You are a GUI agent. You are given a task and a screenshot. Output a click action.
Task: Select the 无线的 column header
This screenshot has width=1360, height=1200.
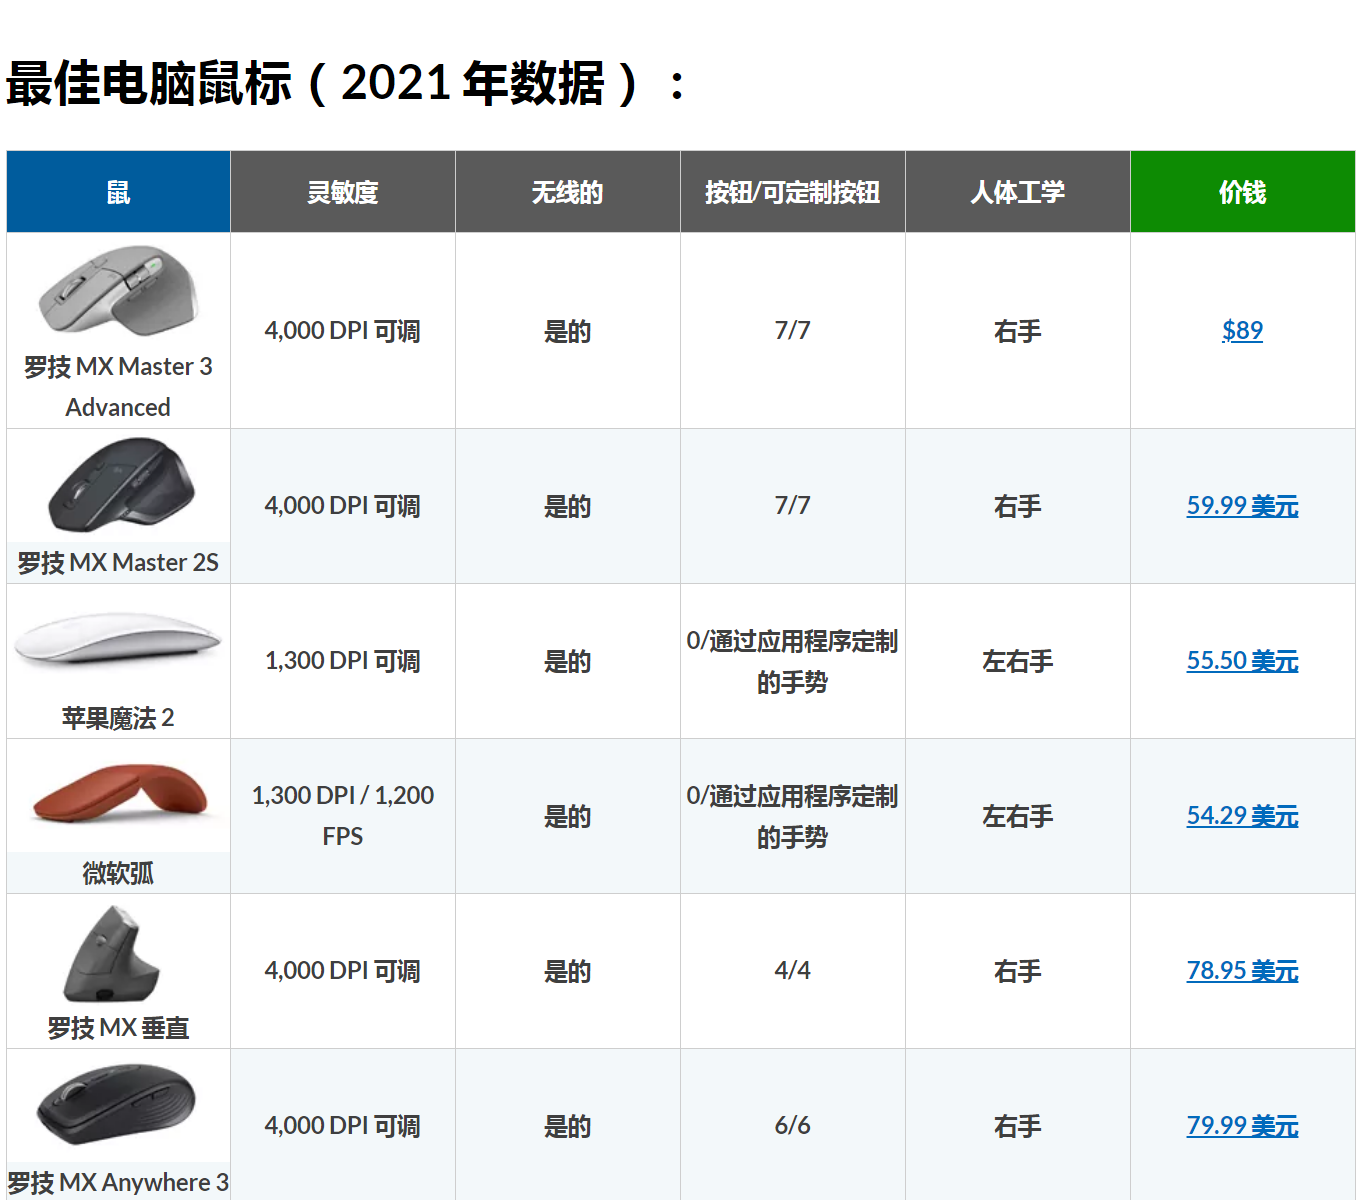[567, 191]
